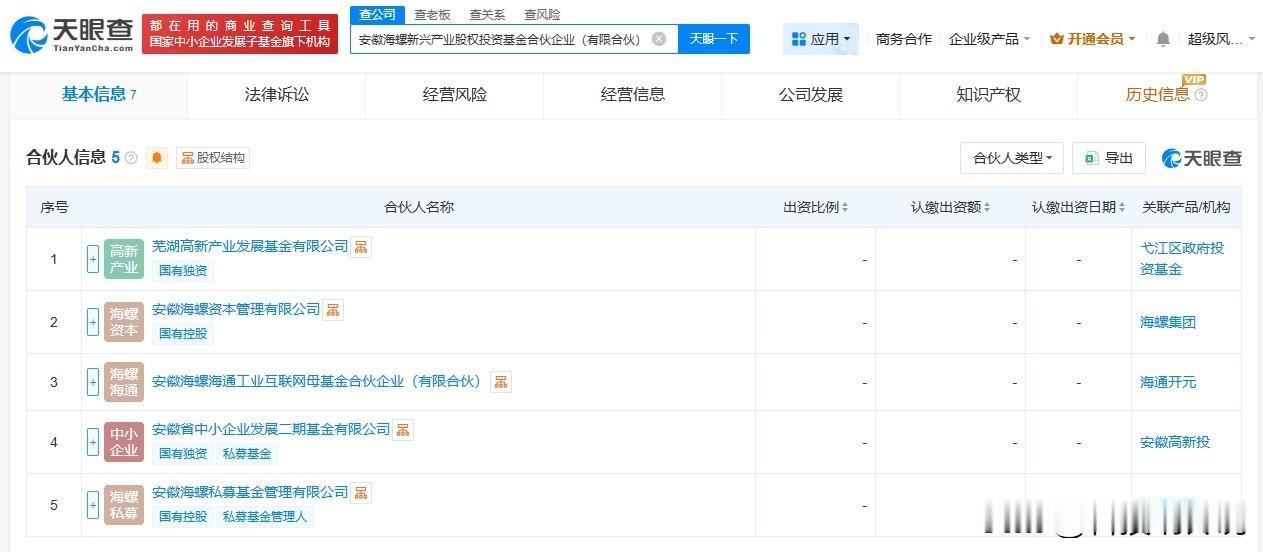Expand row 4 中小企业发展二期 with plus button
1263x552 pixels.
click(x=93, y=442)
